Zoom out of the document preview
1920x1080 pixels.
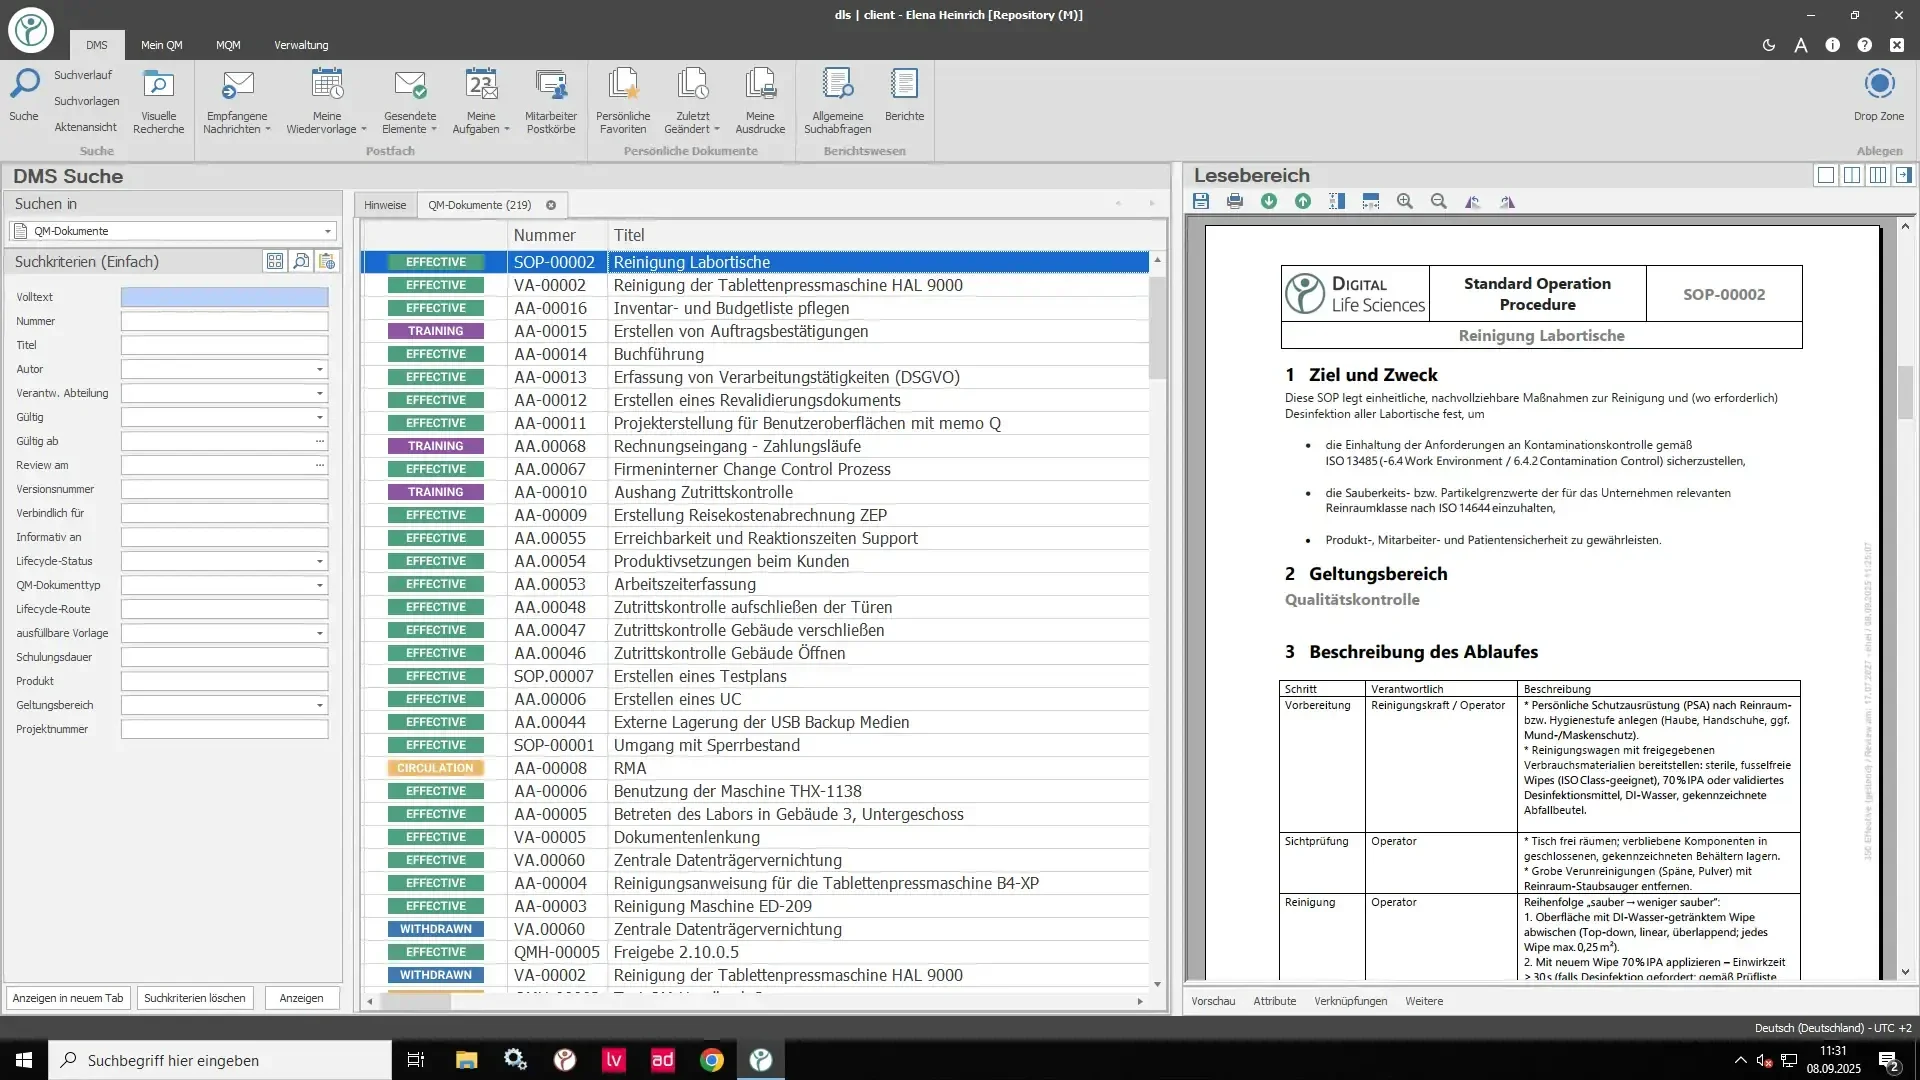[1438, 201]
